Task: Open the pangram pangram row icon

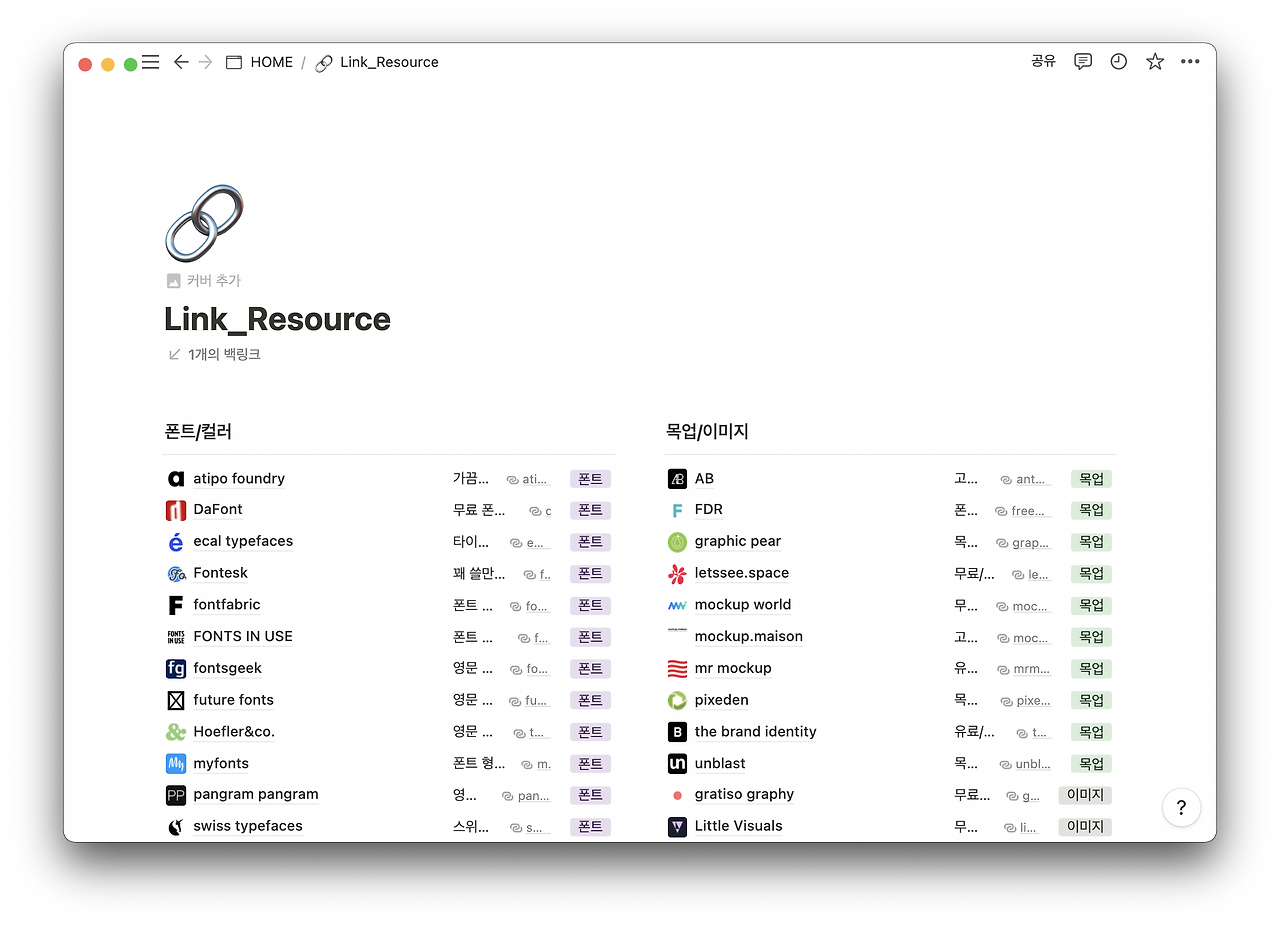Action: [176, 796]
